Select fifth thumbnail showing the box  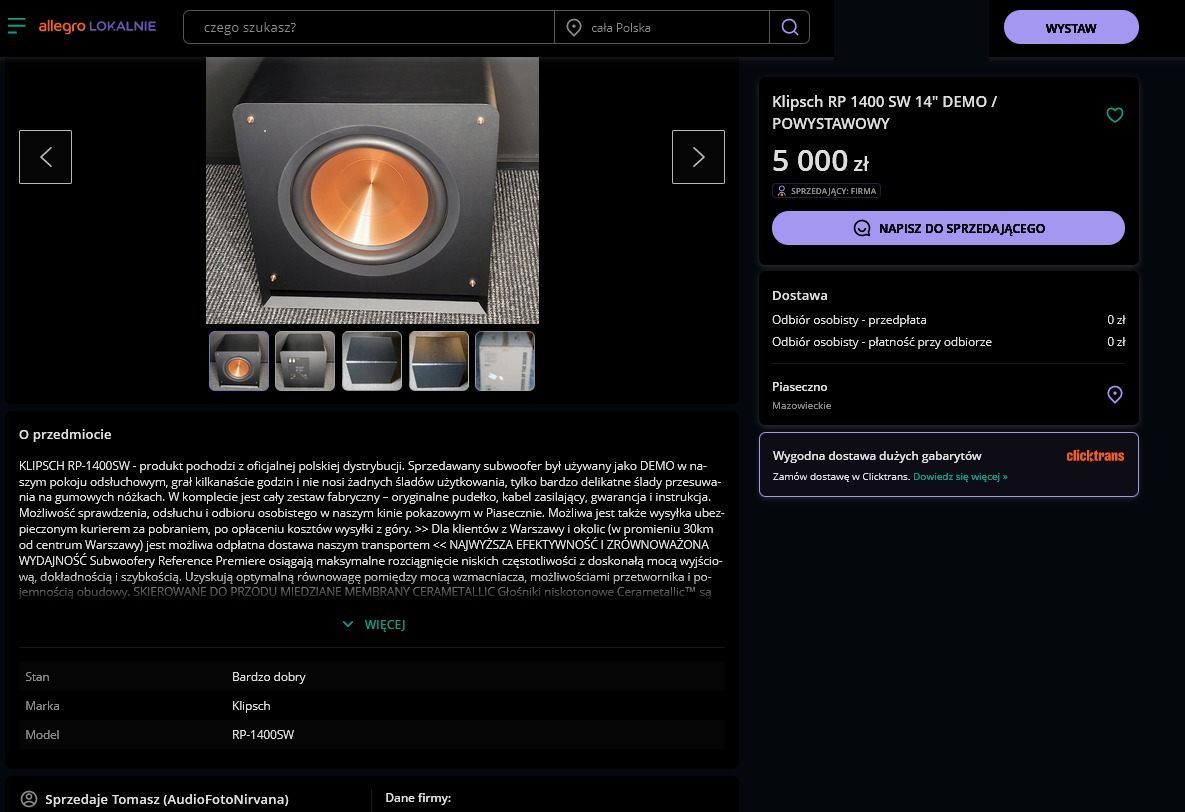tap(505, 361)
